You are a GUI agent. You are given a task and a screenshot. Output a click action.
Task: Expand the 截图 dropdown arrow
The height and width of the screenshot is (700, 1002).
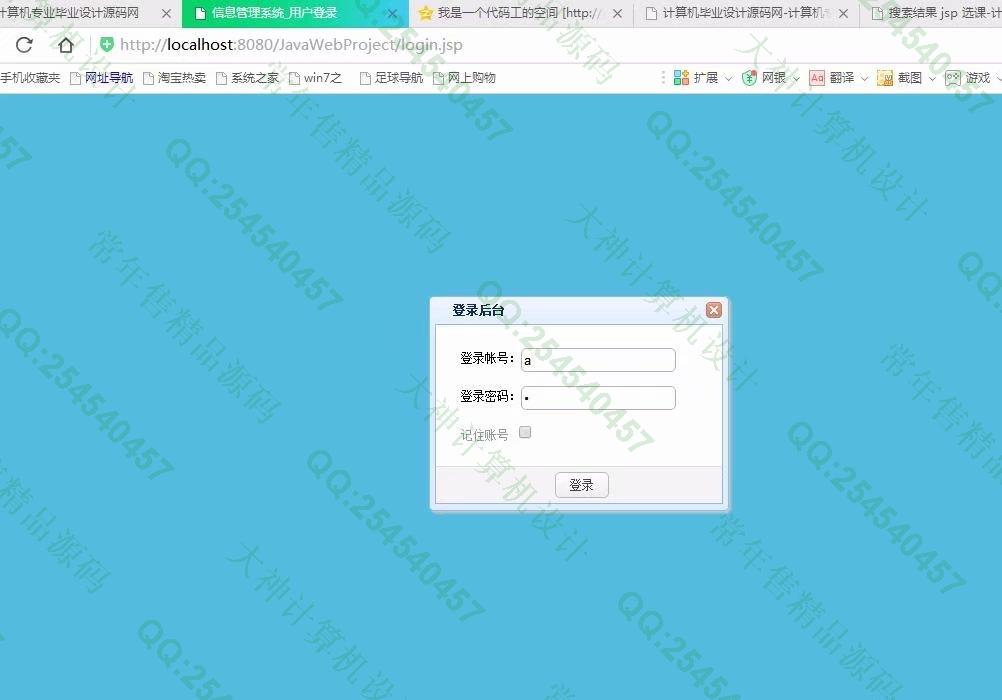[x=932, y=79]
